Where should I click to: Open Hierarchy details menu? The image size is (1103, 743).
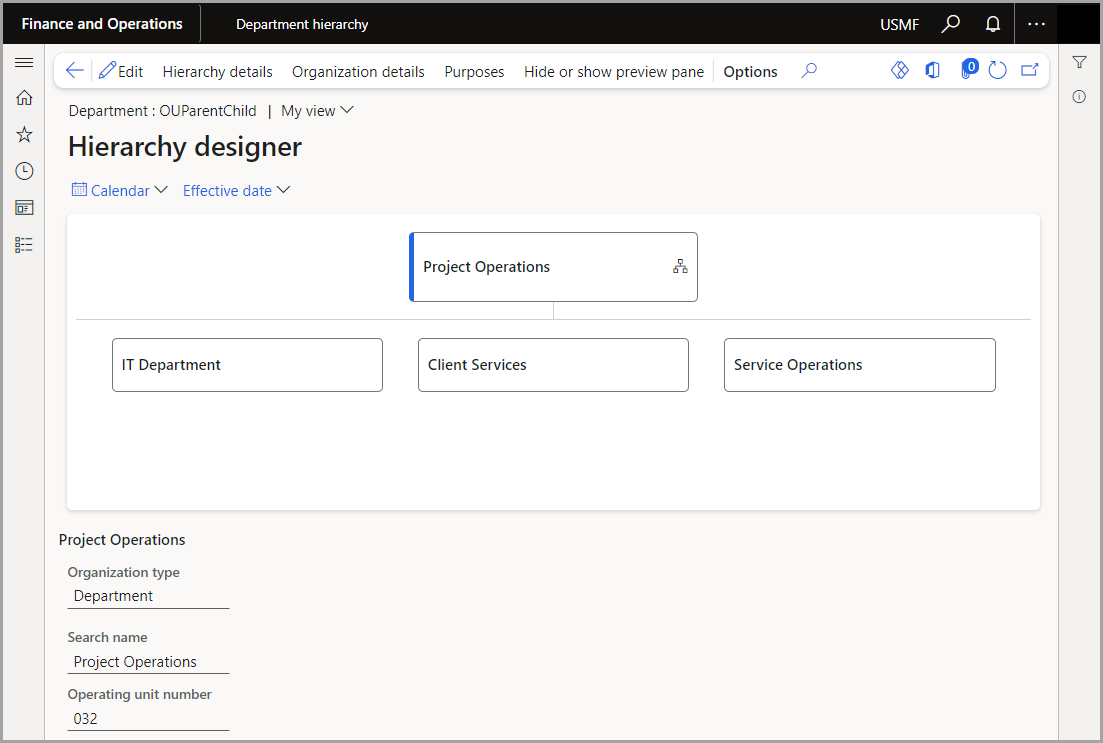pyautogui.click(x=217, y=72)
